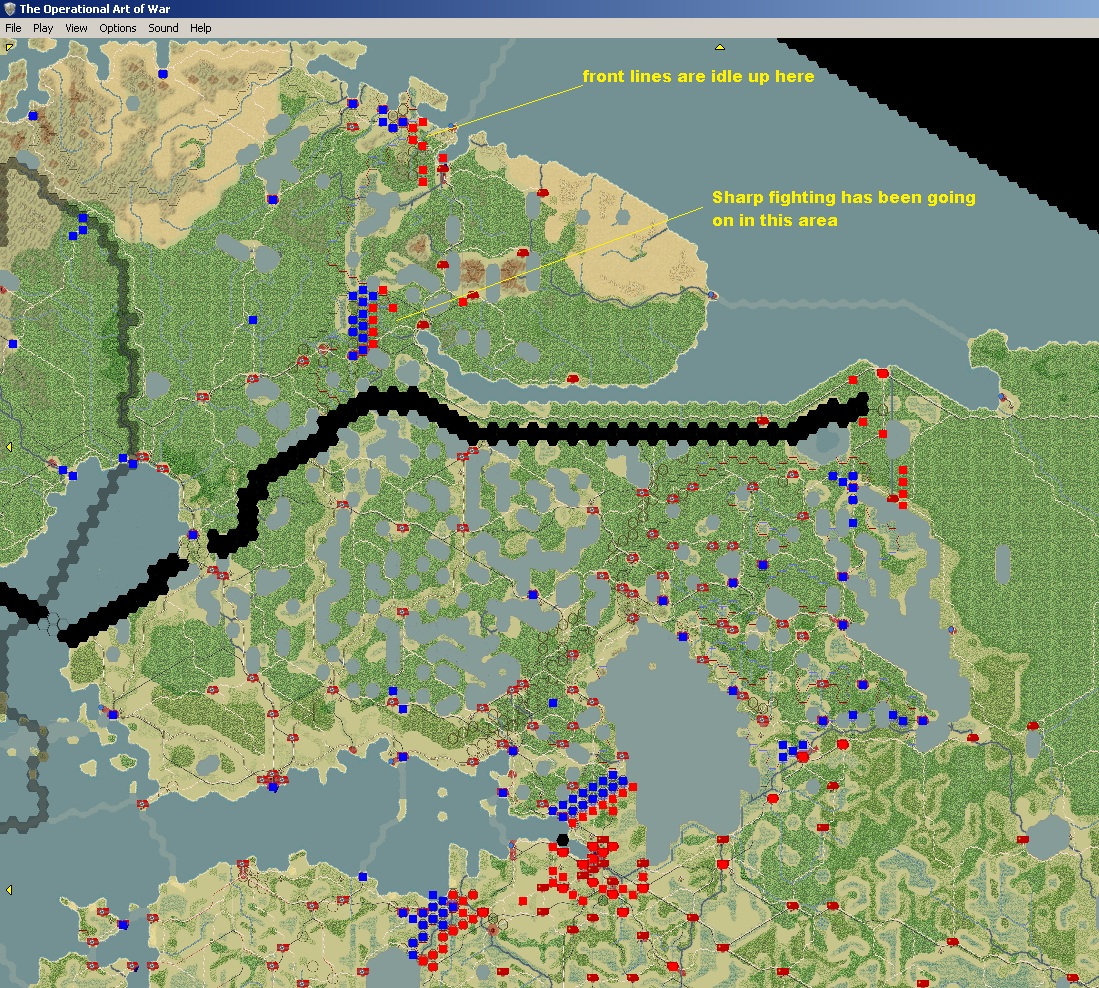
Task: Select the red round unit at black line's eastern end
Action: pos(882,373)
